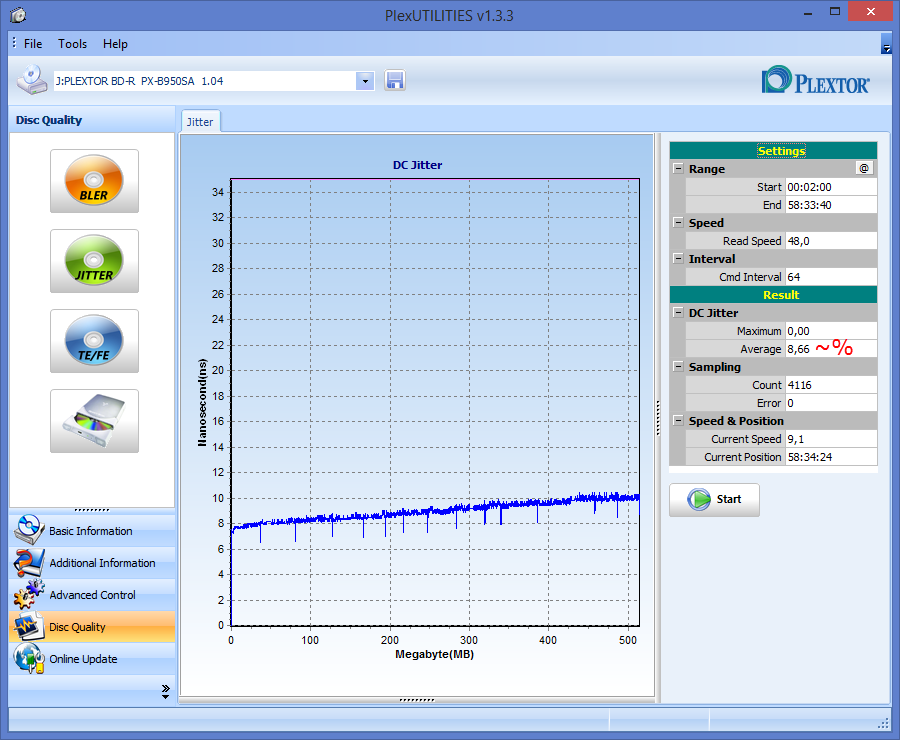This screenshot has width=900, height=740.
Task: Go to Additional Information section
Action: point(92,563)
